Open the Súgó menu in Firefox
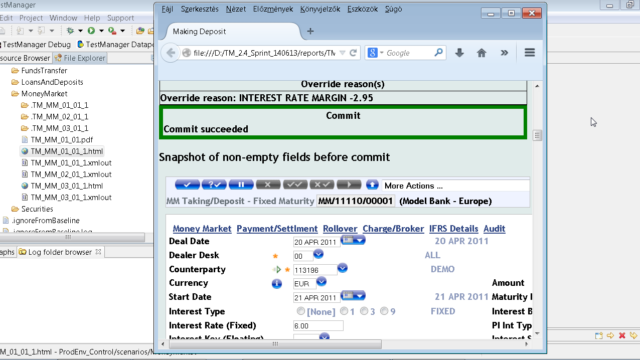The width and height of the screenshot is (640, 360). pos(393,9)
